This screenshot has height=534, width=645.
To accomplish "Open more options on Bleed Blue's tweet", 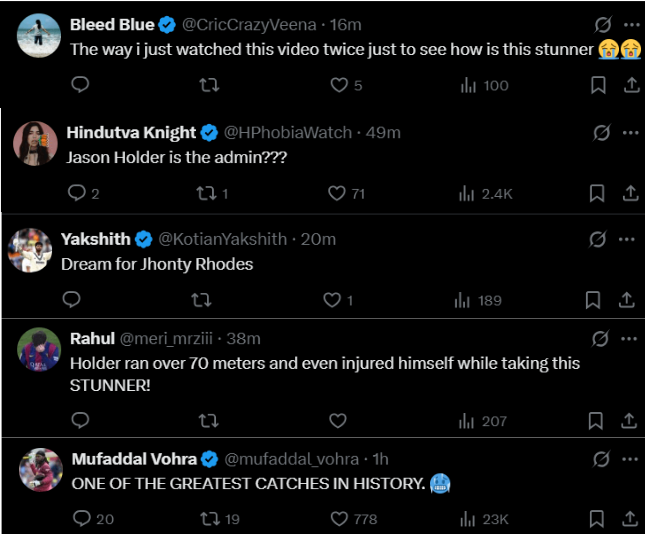I will [631, 24].
